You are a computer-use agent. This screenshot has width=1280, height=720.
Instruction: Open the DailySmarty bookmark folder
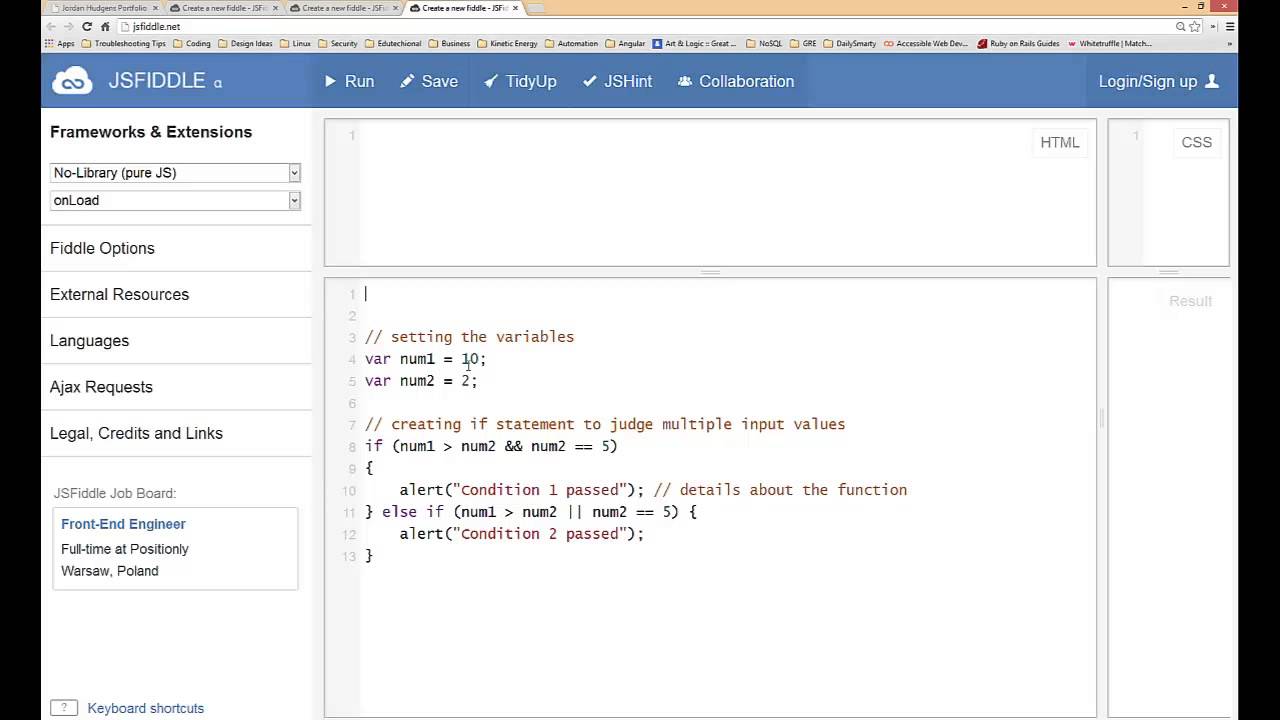849,44
